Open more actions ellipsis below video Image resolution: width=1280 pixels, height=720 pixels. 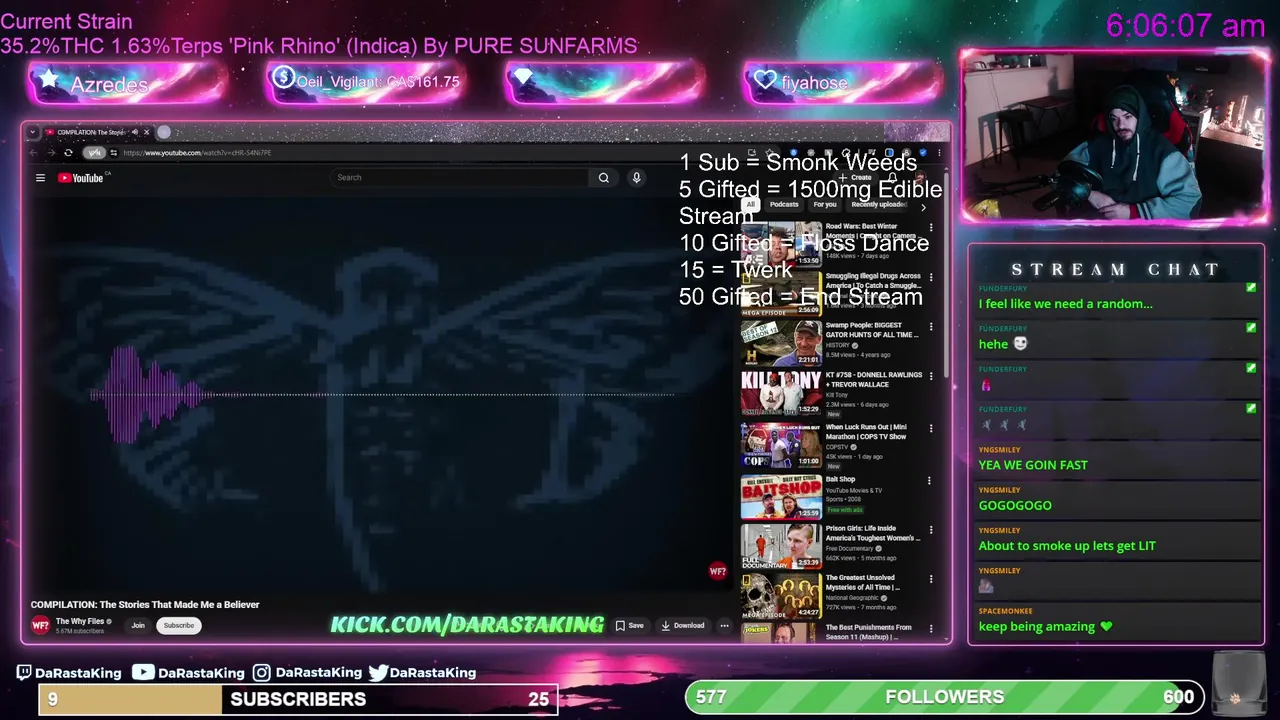[x=724, y=626]
